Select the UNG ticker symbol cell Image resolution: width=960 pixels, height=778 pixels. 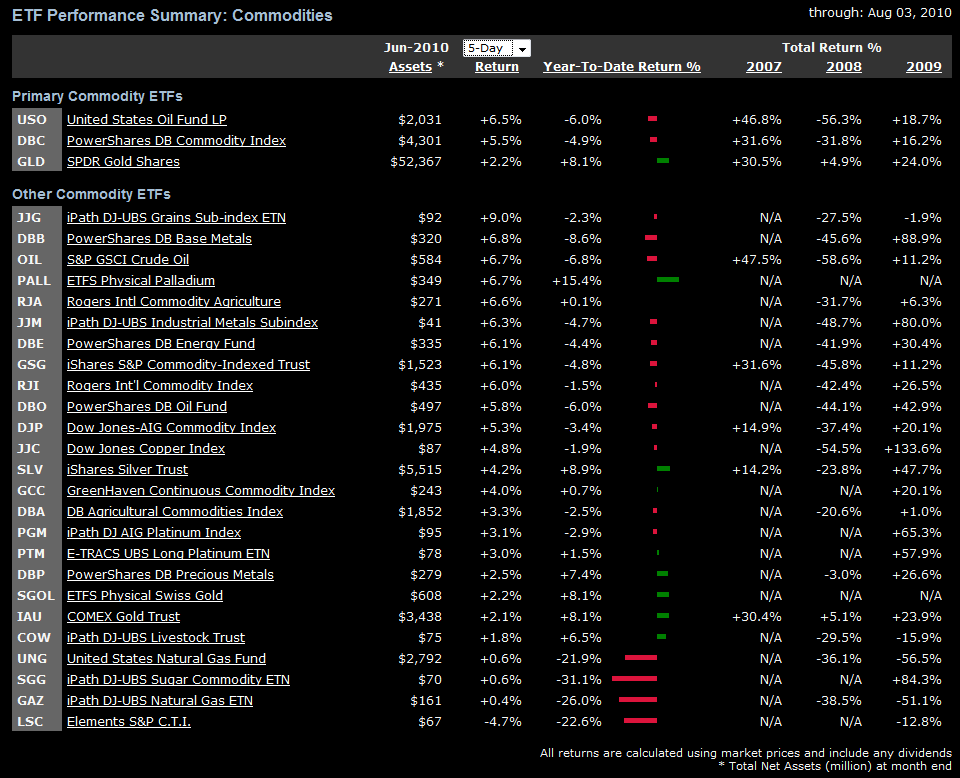(37, 659)
